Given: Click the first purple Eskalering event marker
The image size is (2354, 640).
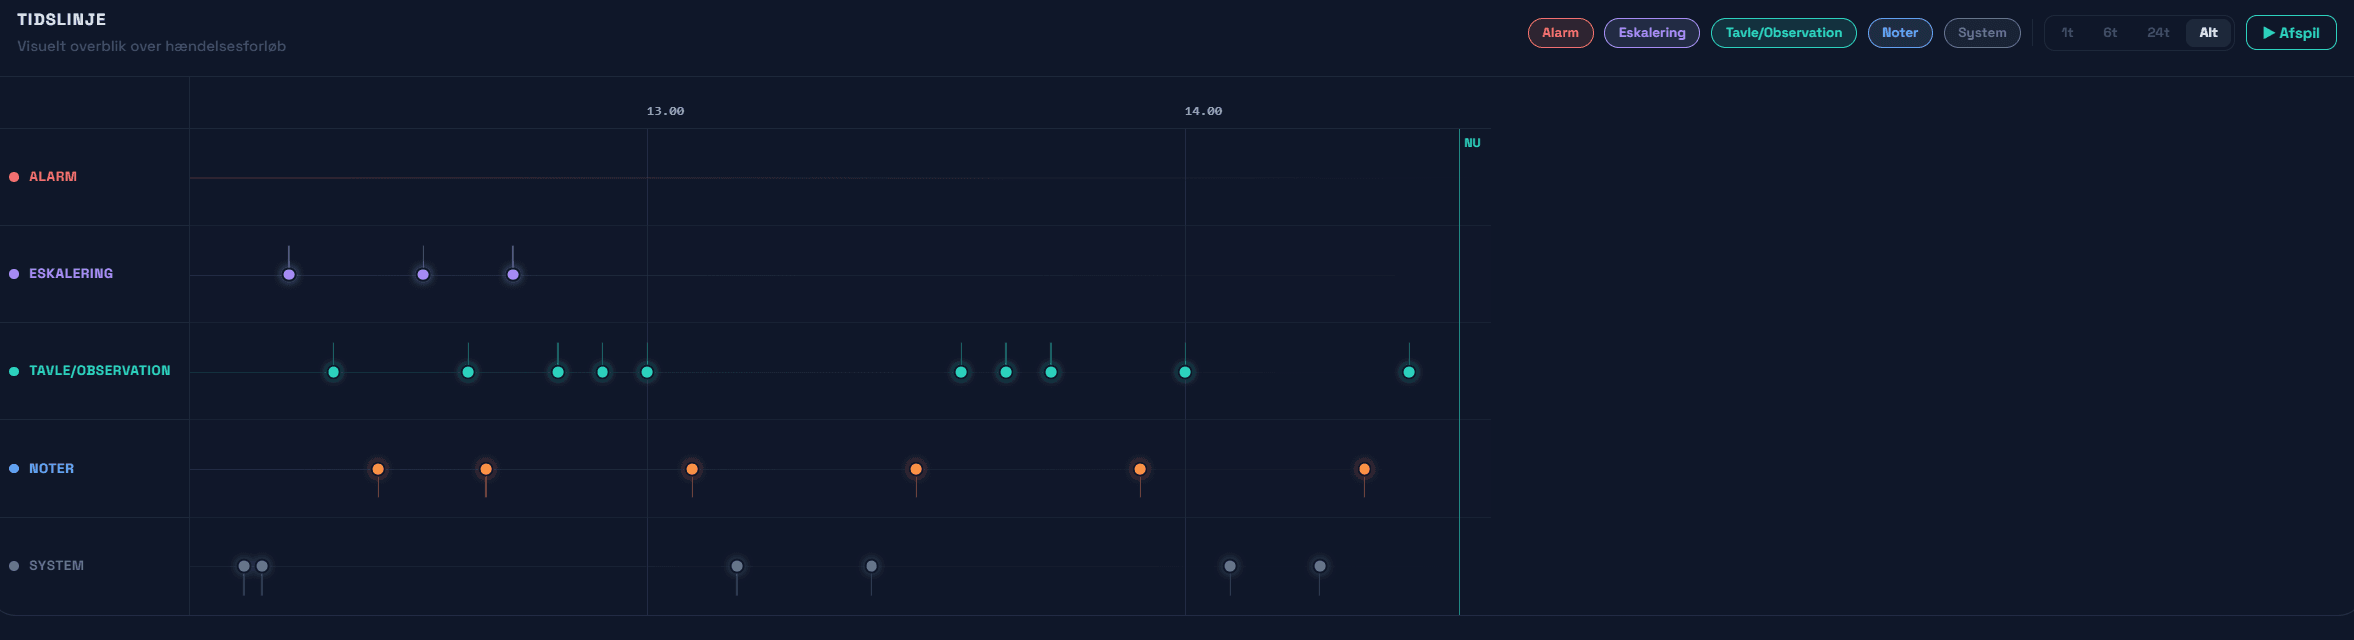Looking at the screenshot, I should tap(289, 275).
